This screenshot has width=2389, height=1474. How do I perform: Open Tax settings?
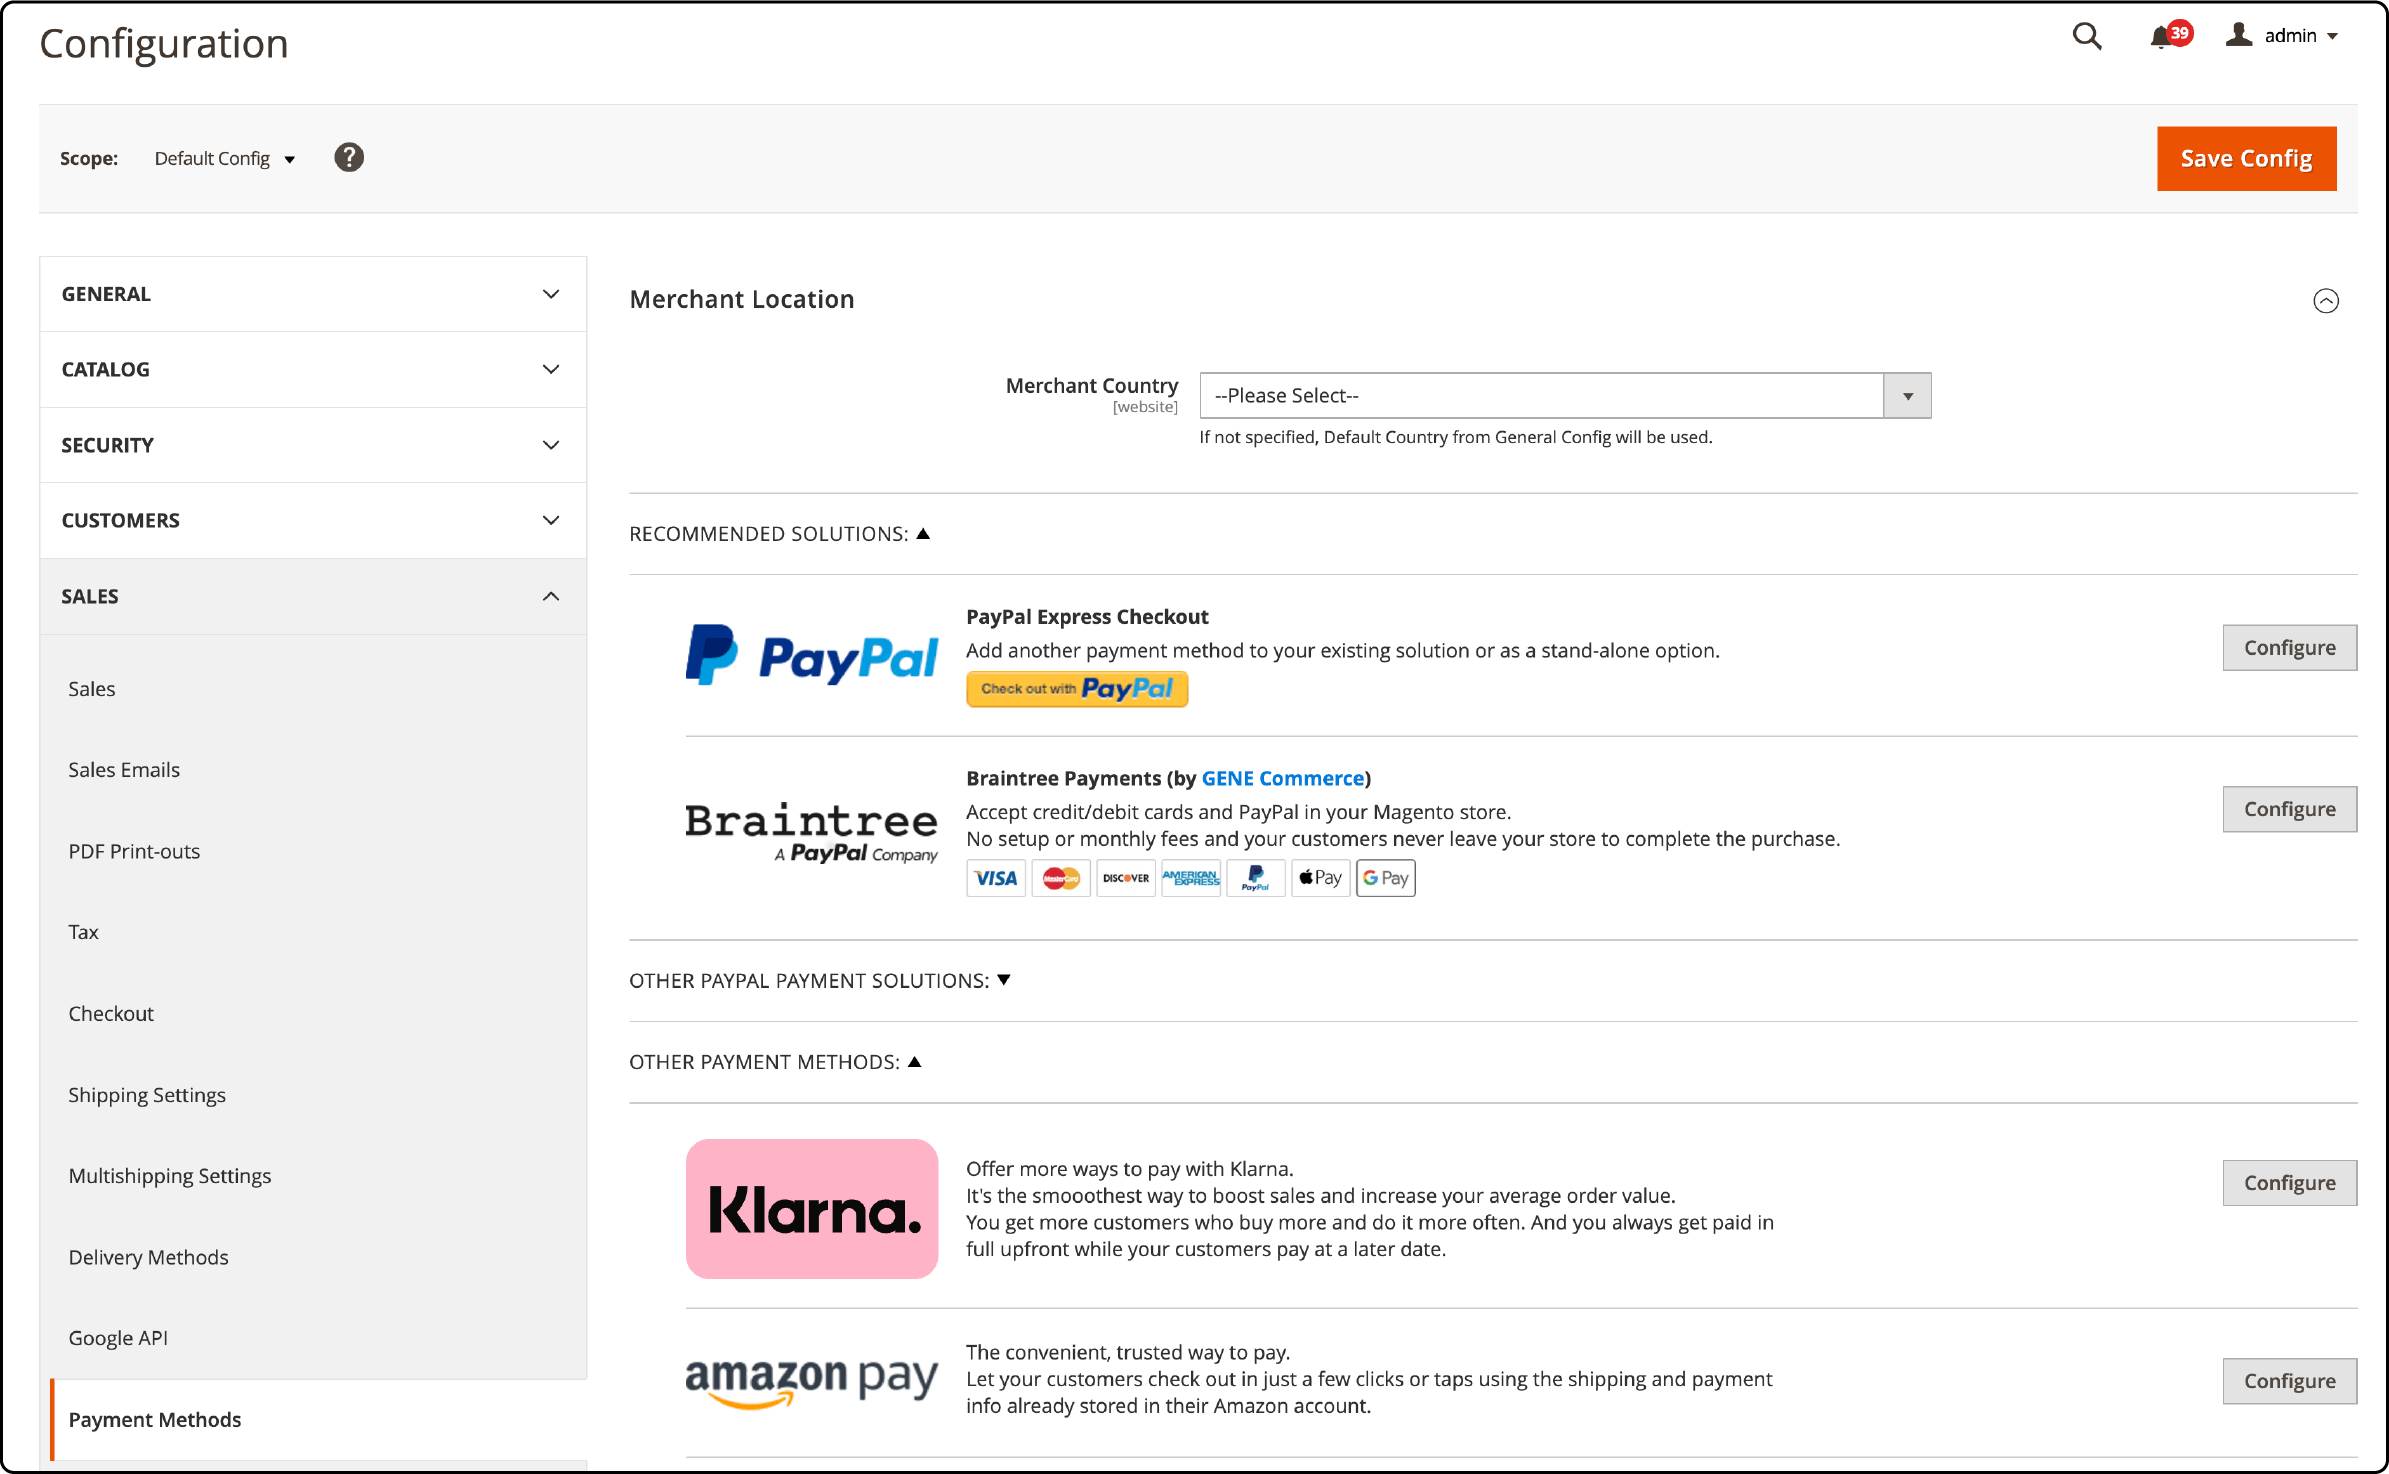click(x=83, y=932)
